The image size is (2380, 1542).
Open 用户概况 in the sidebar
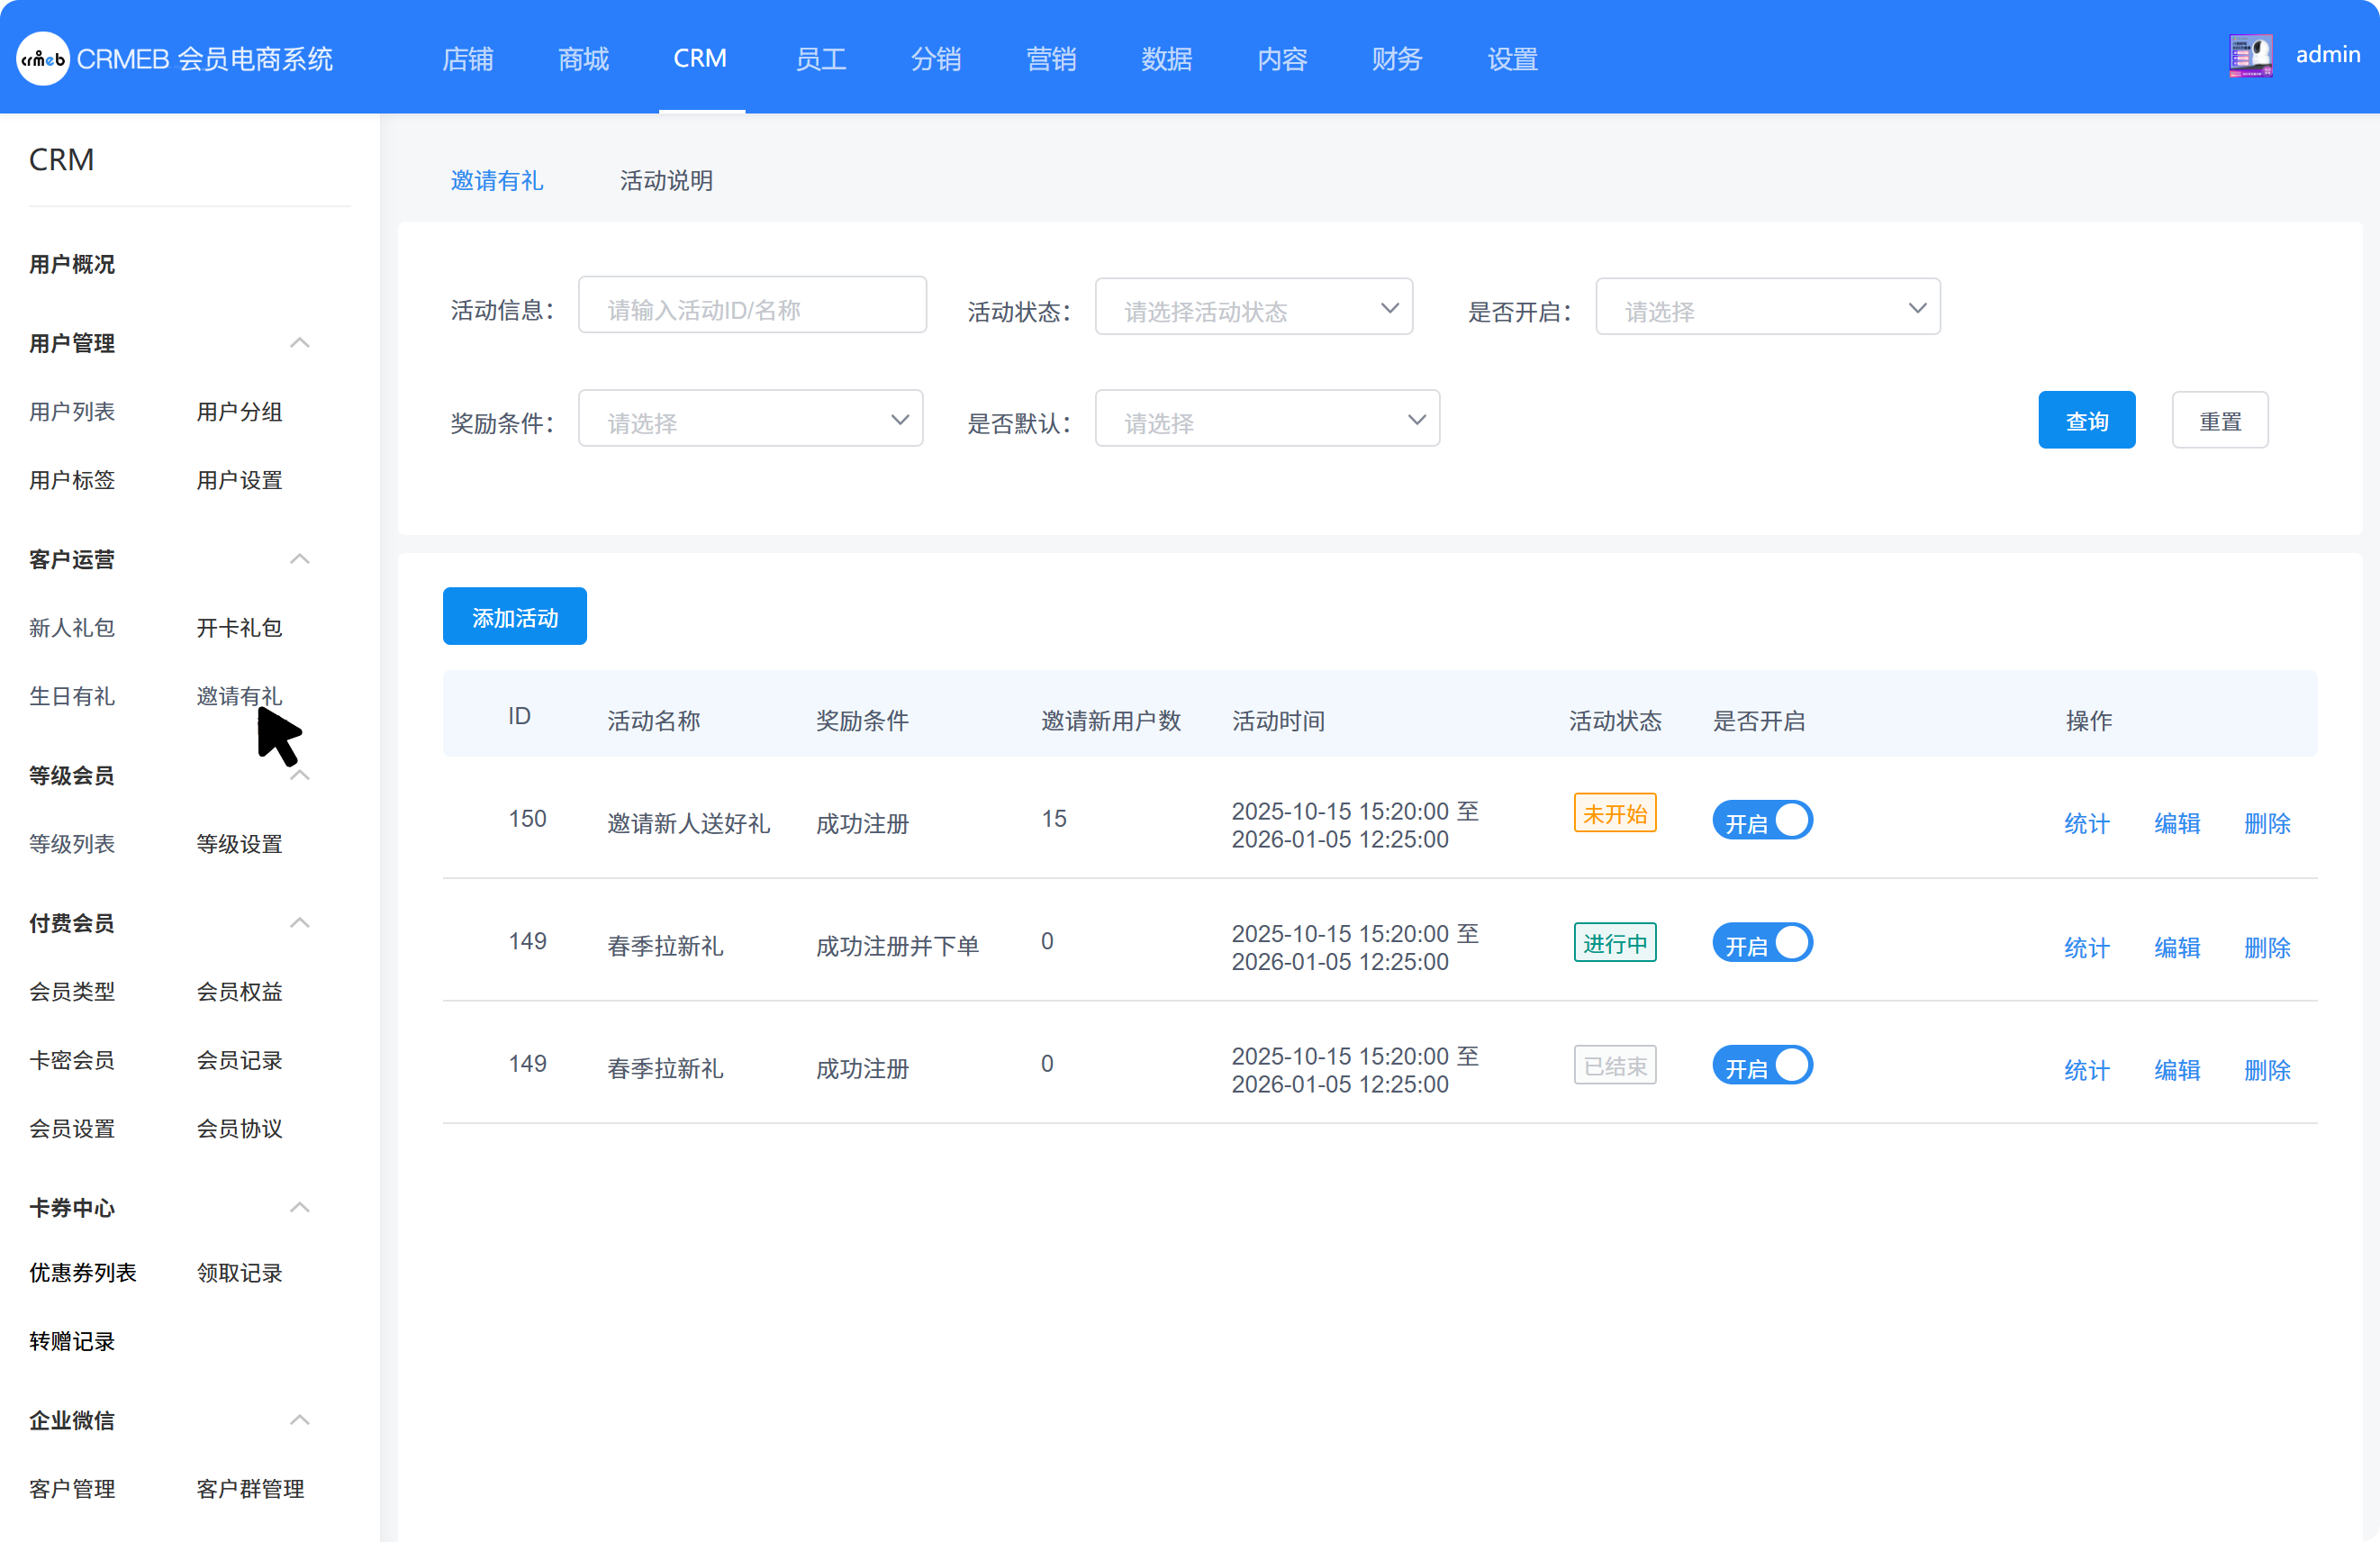click(72, 265)
